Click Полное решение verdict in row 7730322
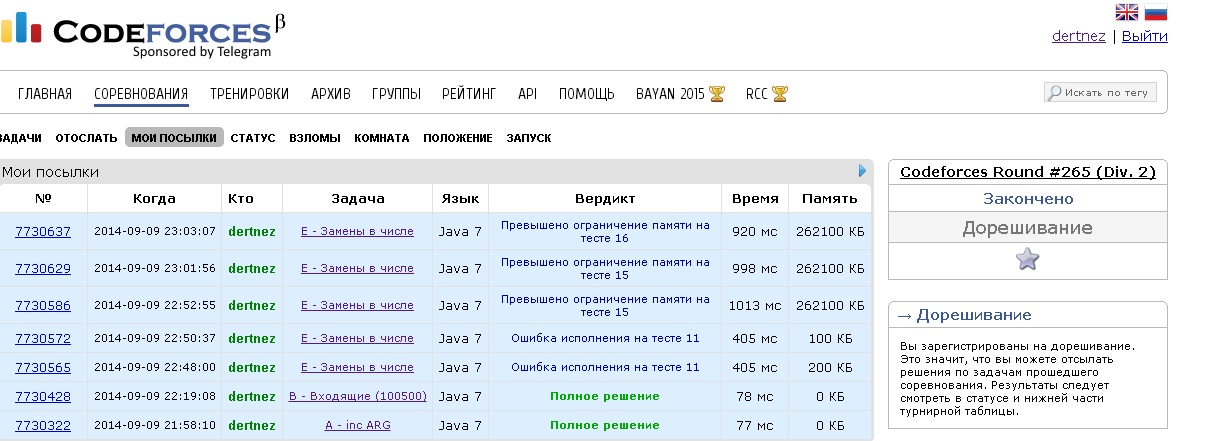The height and width of the screenshot is (441, 1219). (x=605, y=425)
